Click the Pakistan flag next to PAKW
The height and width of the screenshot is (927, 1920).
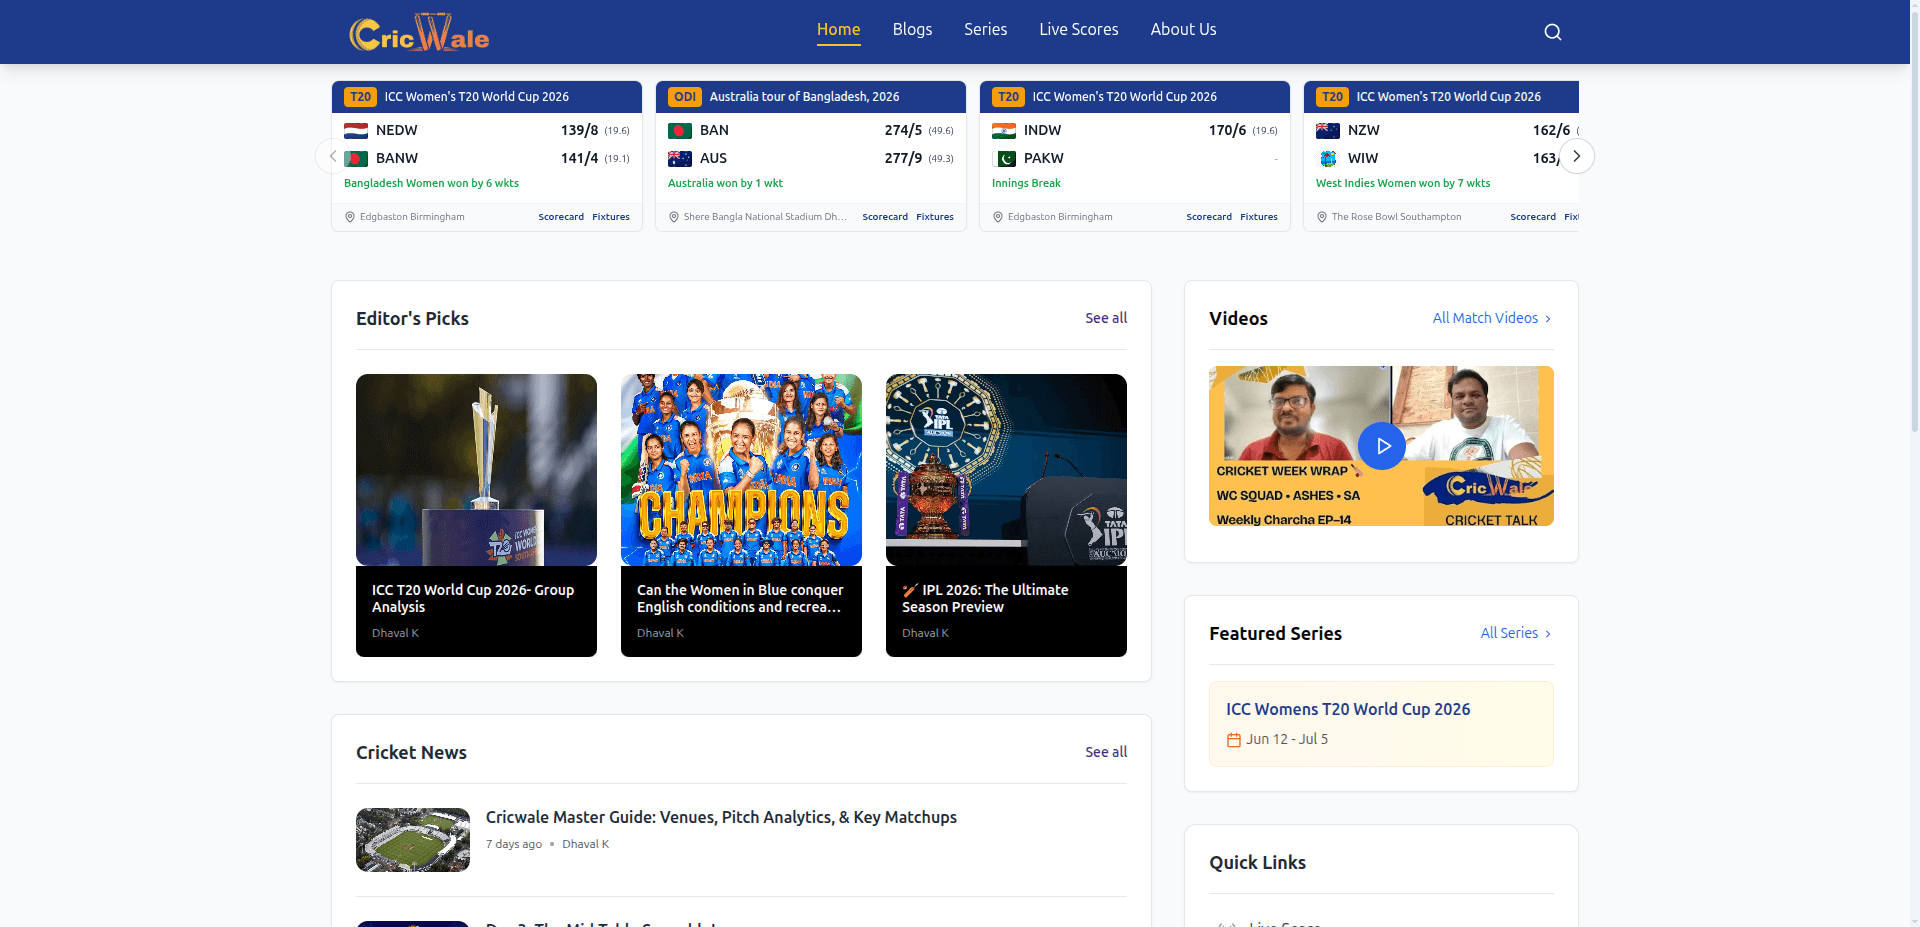(1004, 159)
